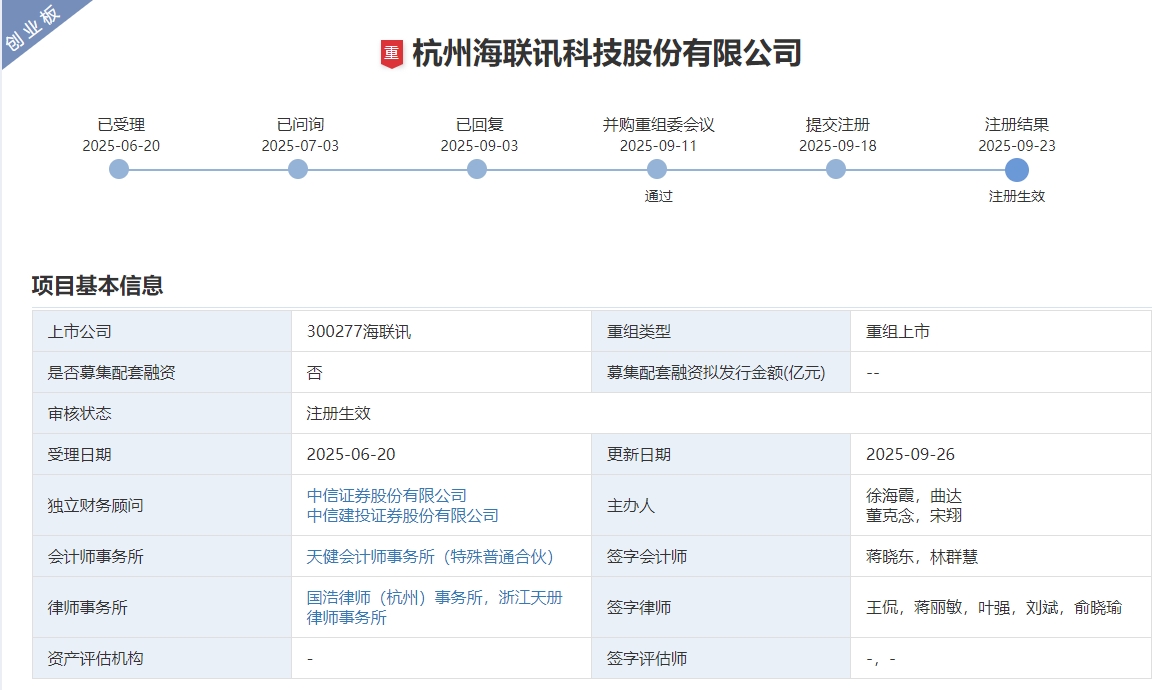Select the 已回复 2025-09-03 timeline node
Viewport: 1175px width, 690px height.
477,169
